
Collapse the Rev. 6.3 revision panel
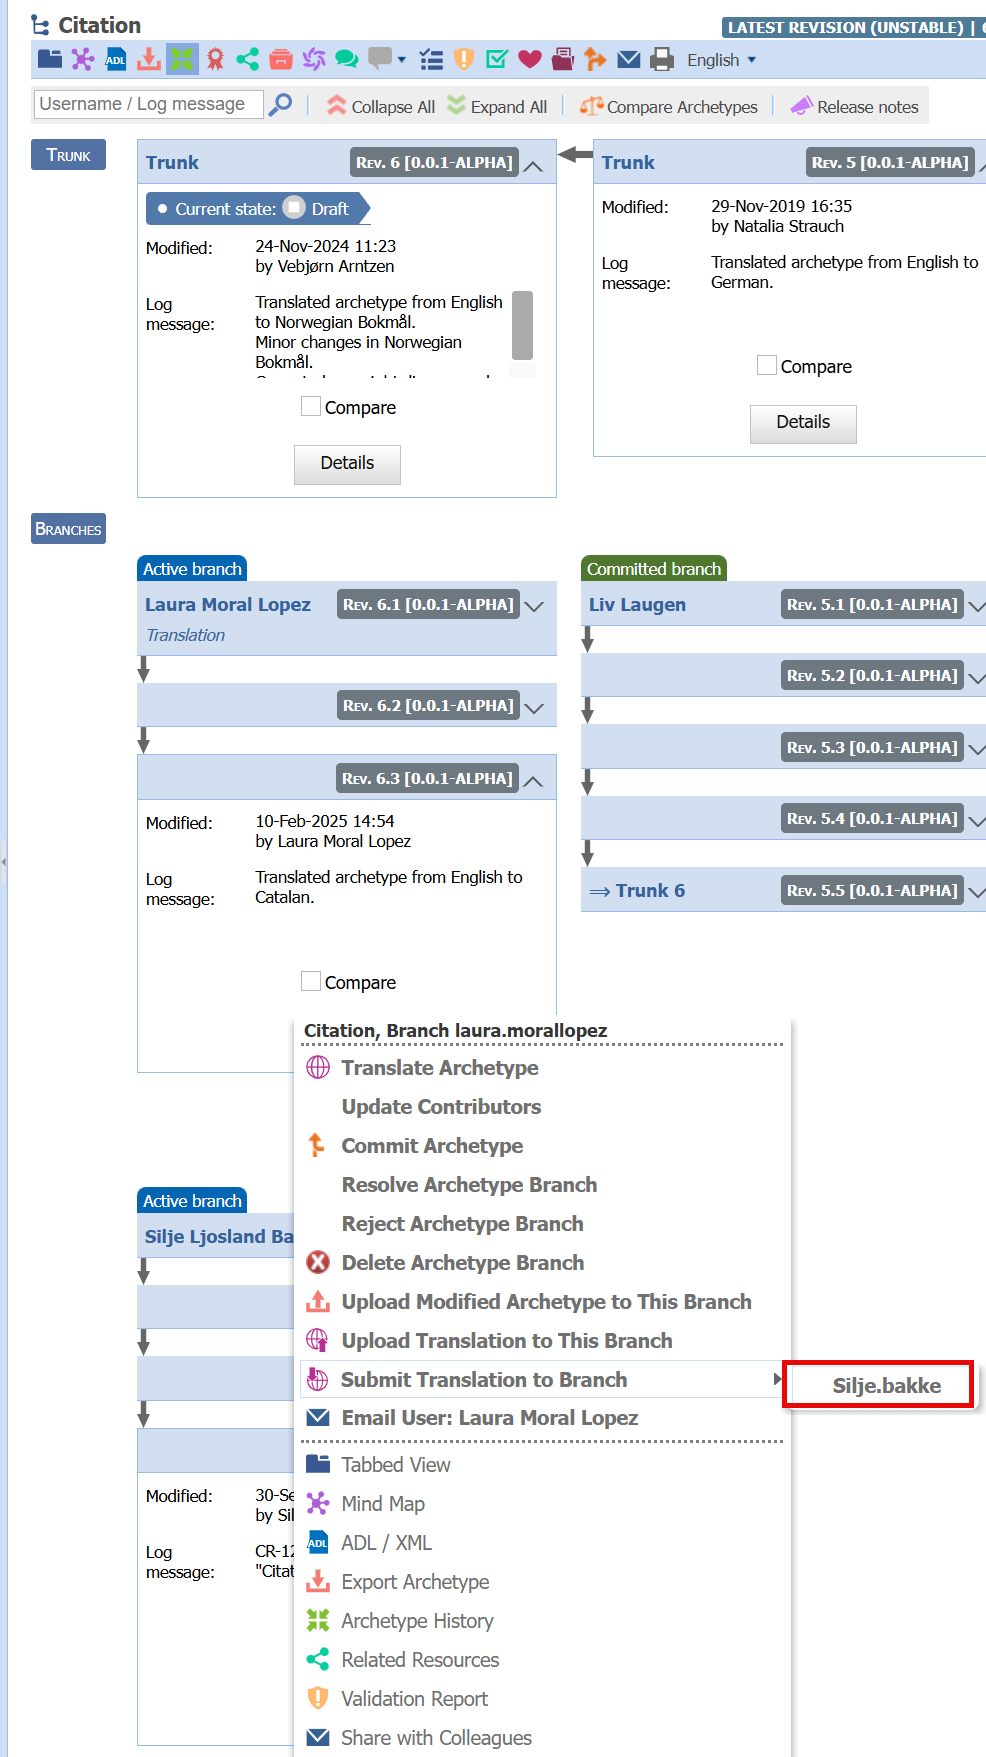click(x=534, y=780)
